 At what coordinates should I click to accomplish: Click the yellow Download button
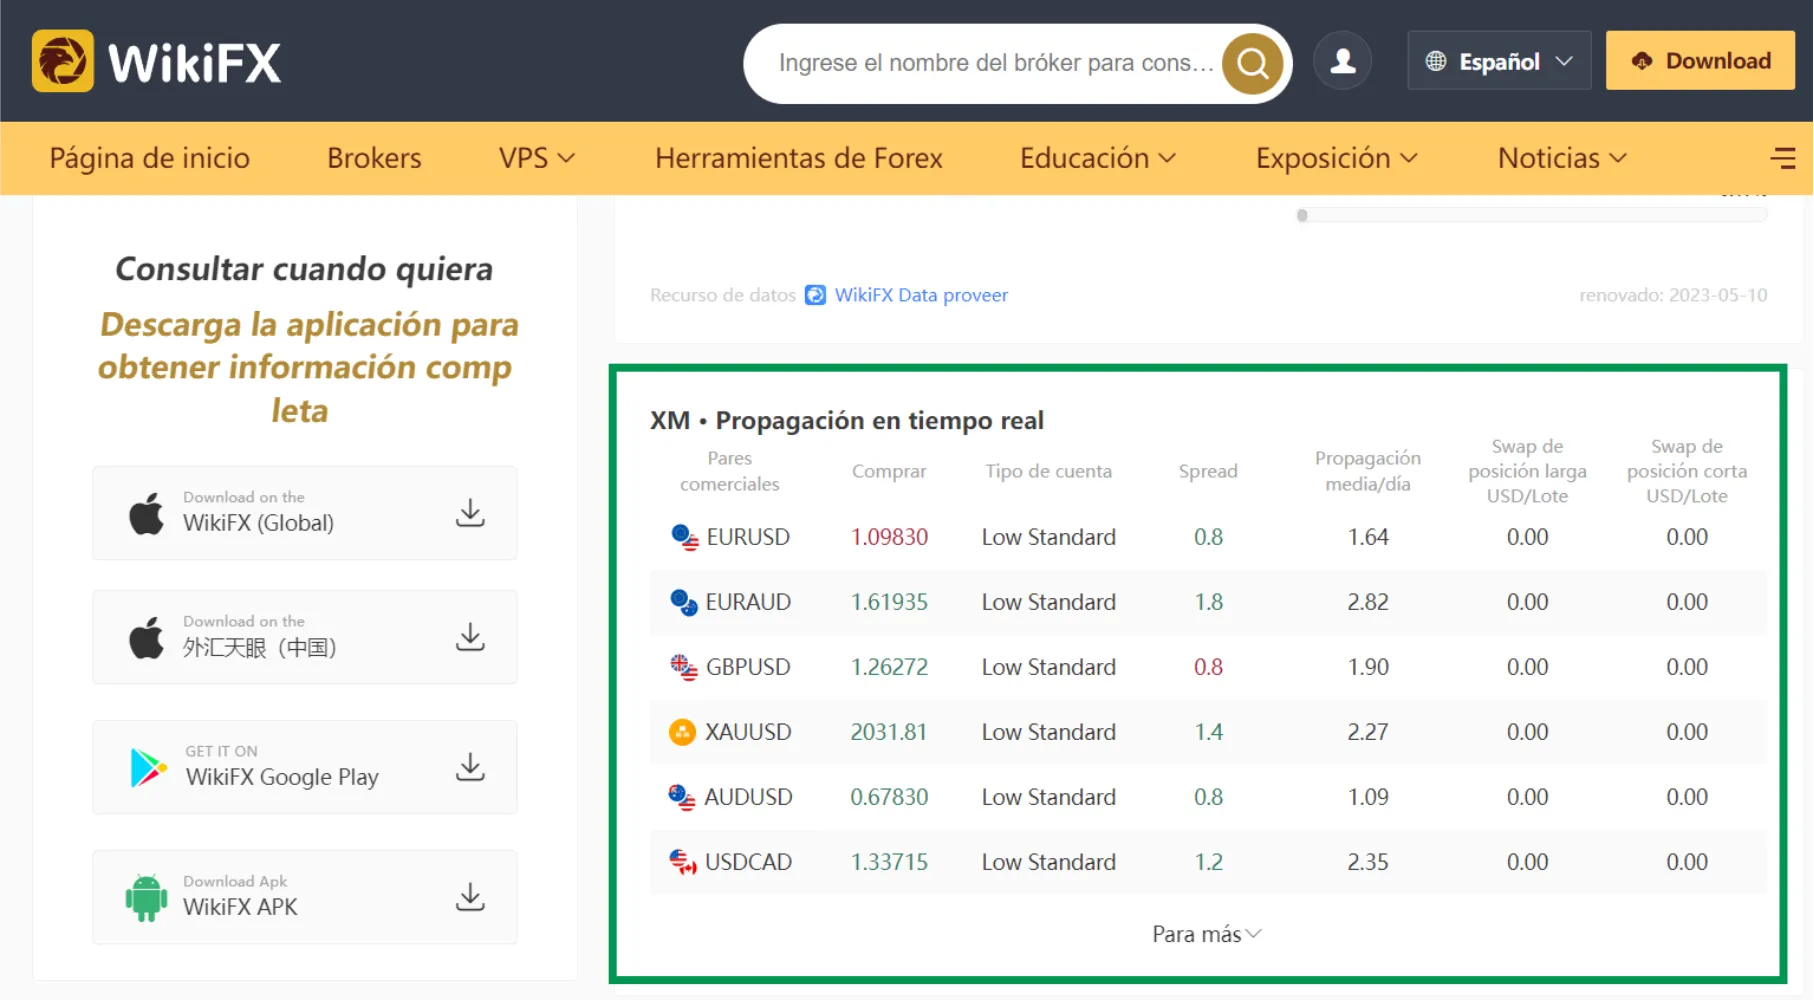1700,61
